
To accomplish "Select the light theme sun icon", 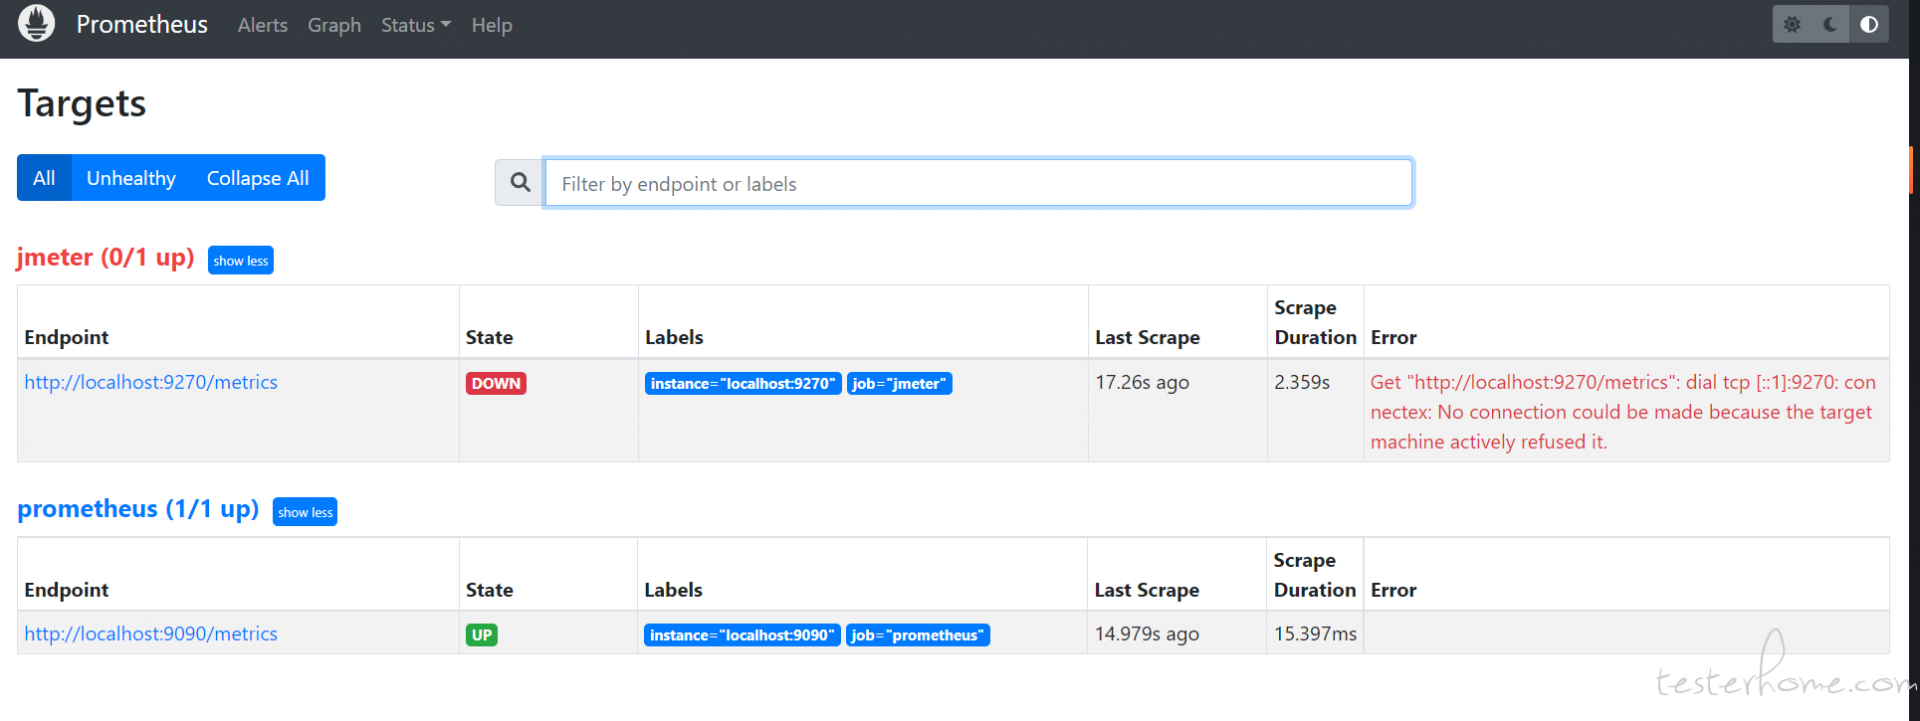I will coord(1792,24).
